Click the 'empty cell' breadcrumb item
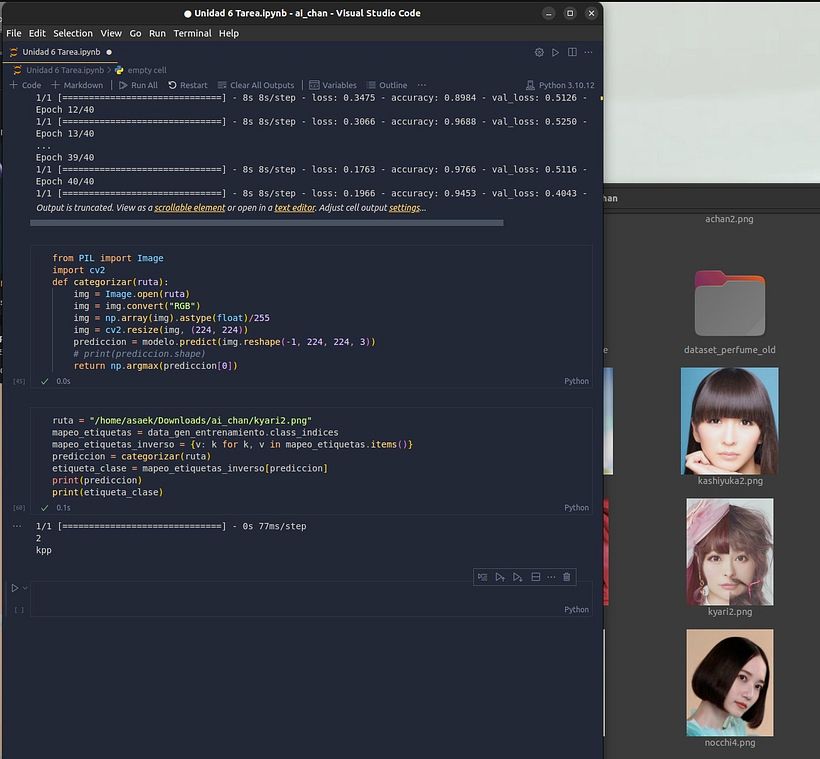This screenshot has height=759, width=820. 146,70
